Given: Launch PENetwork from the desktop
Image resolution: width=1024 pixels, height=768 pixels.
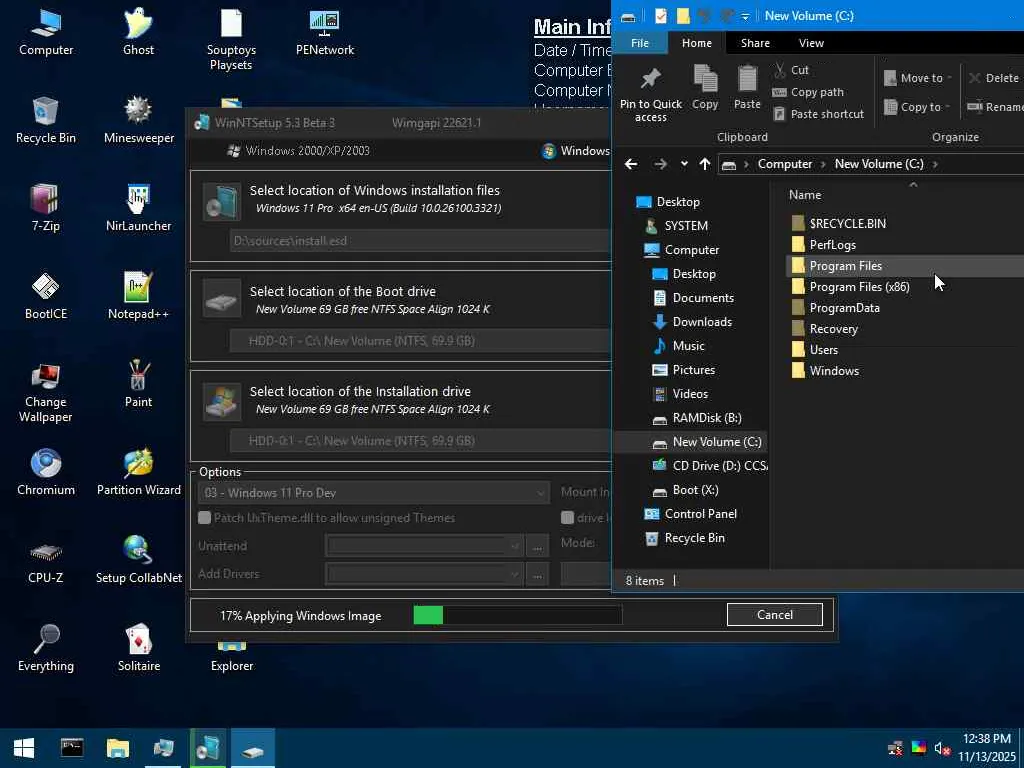Looking at the screenshot, I should [325, 31].
